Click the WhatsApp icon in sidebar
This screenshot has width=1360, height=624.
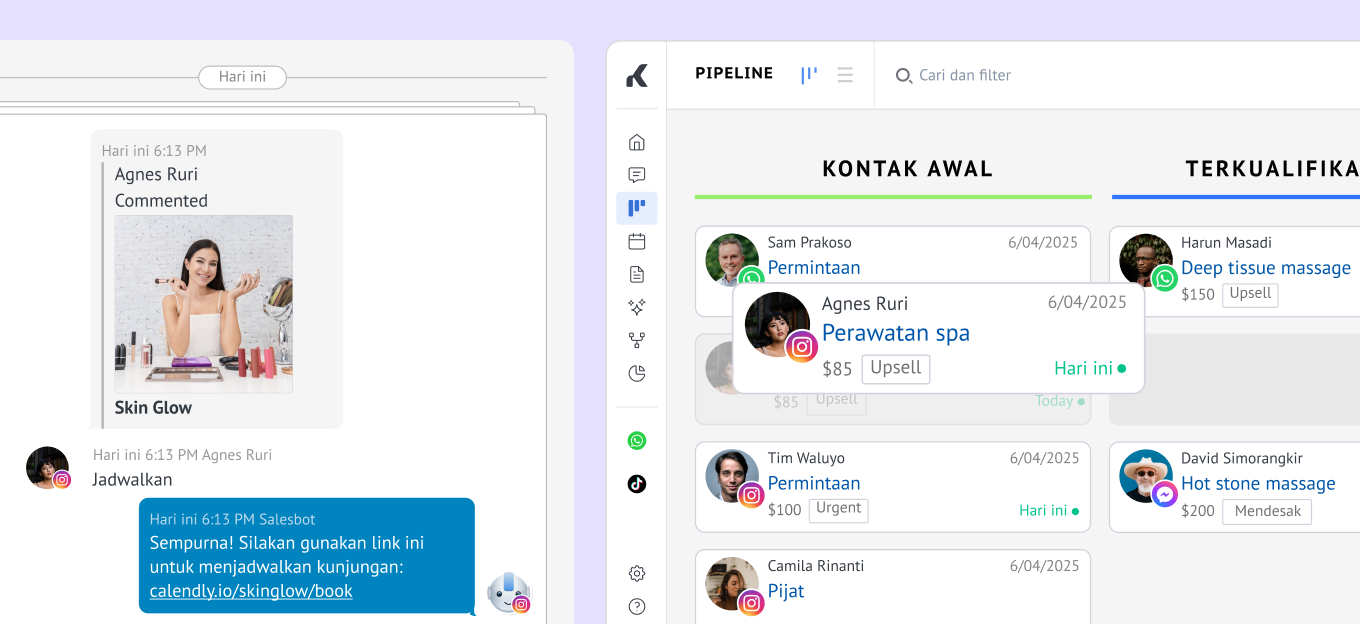637,440
